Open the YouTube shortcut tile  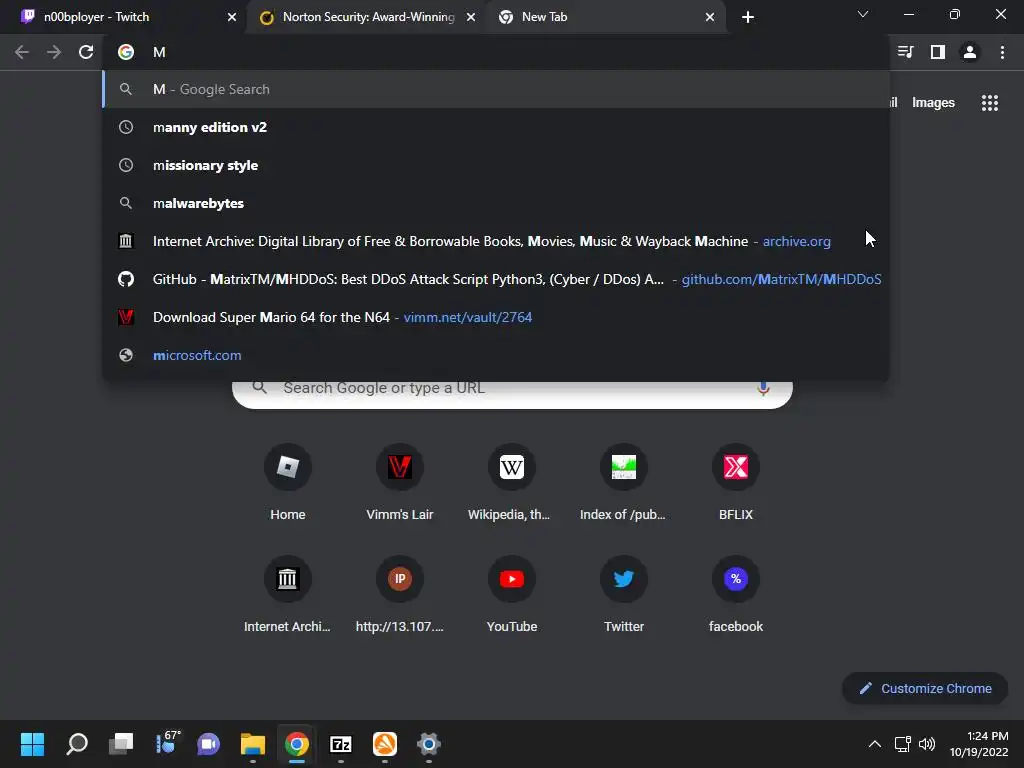coord(512,595)
